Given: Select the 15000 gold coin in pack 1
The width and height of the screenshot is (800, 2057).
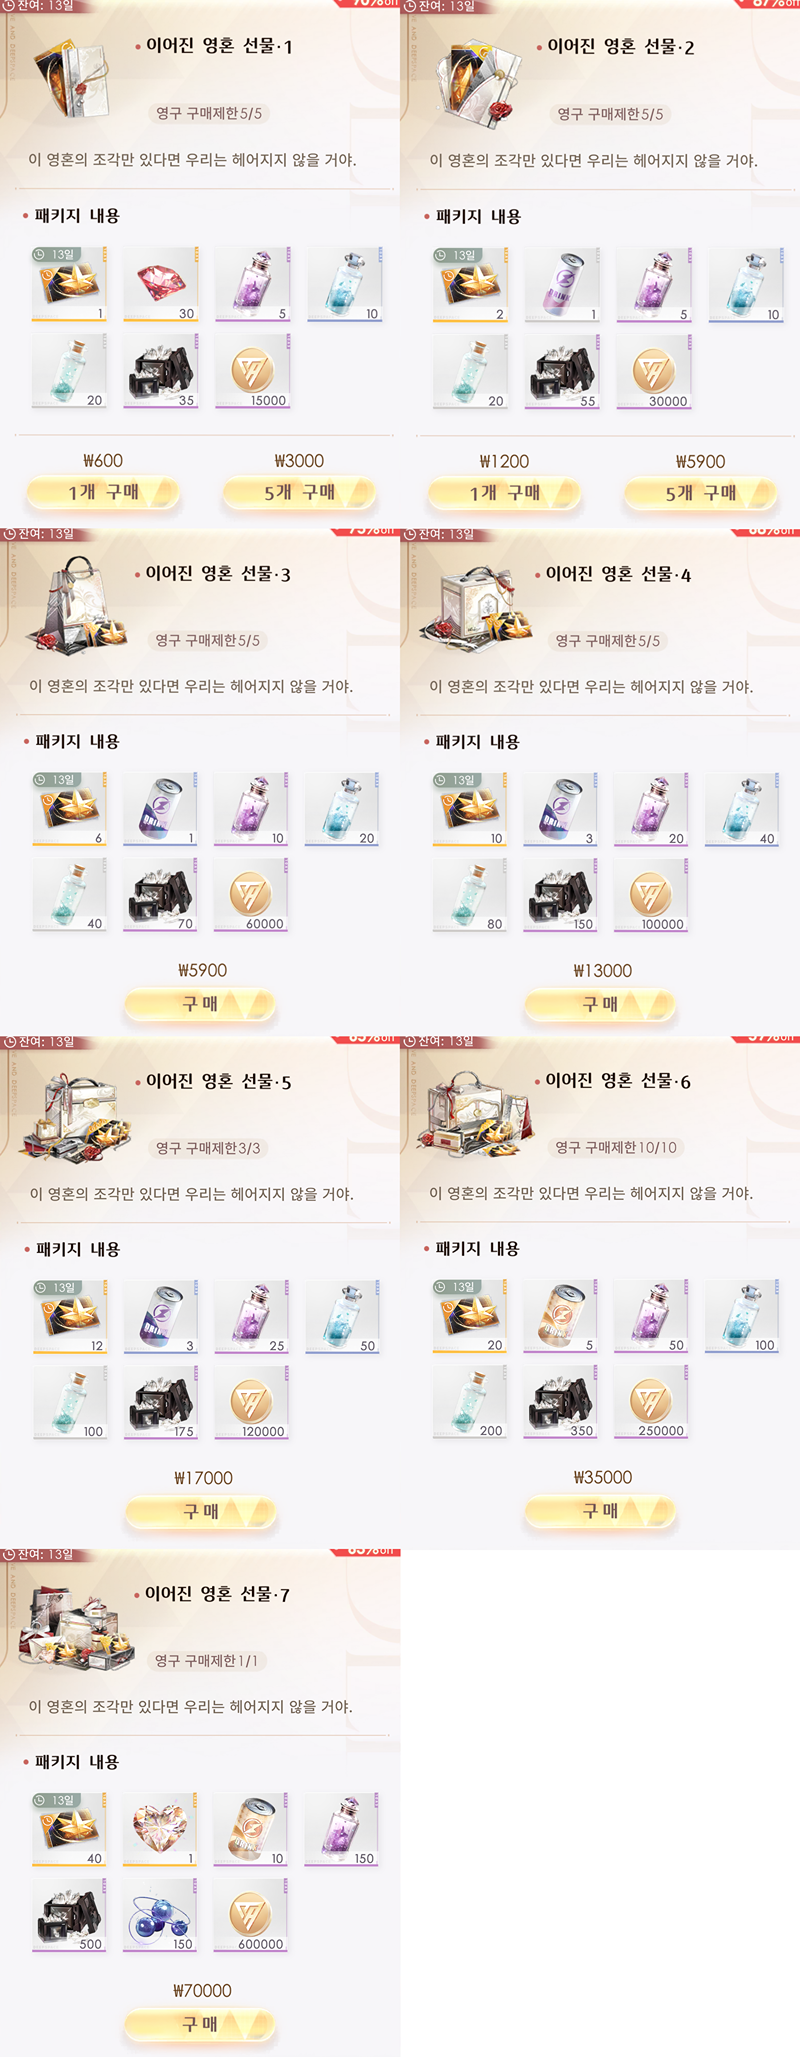Looking at the screenshot, I should [x=252, y=371].
